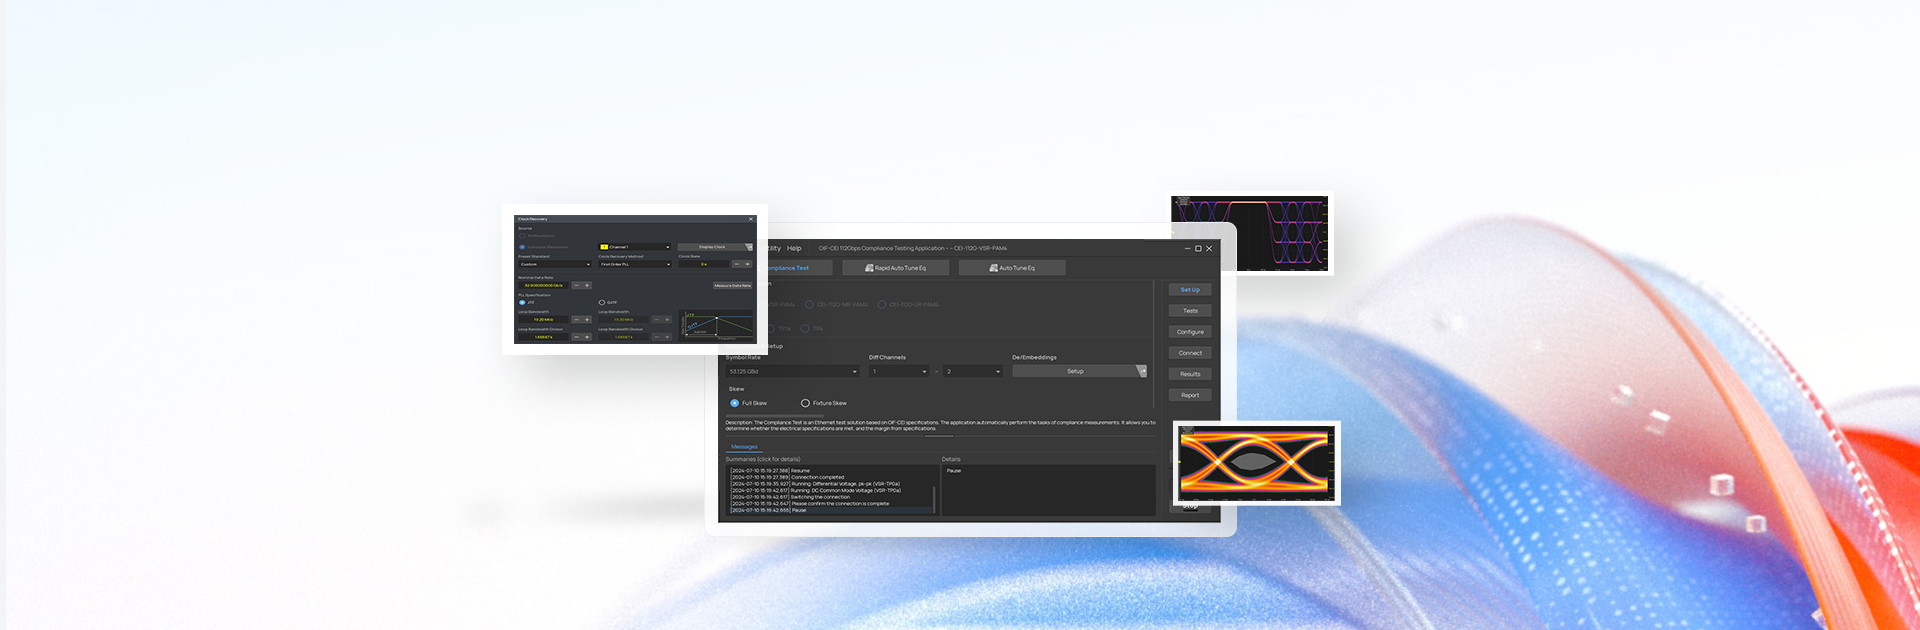Screen dimensions: 1920x630
Task: Open the Channel 1 source dropdown
Action: point(635,247)
